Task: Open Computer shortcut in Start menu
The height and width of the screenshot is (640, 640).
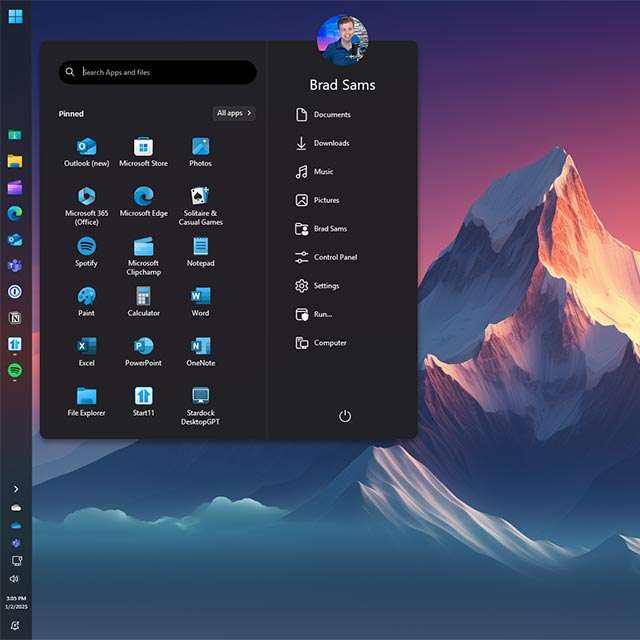Action: pyautogui.click(x=321, y=343)
